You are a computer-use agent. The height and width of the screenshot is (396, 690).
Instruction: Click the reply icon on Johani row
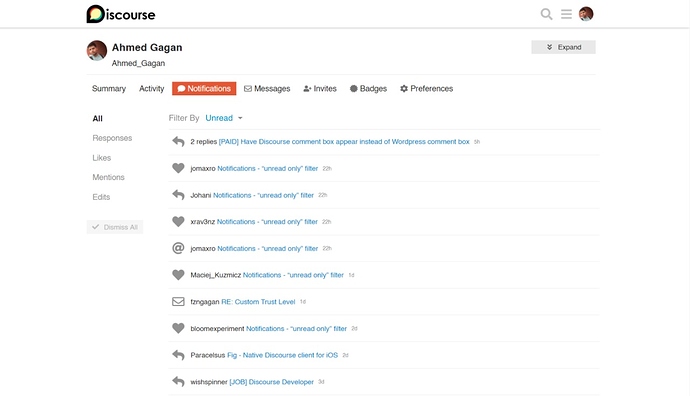178,195
